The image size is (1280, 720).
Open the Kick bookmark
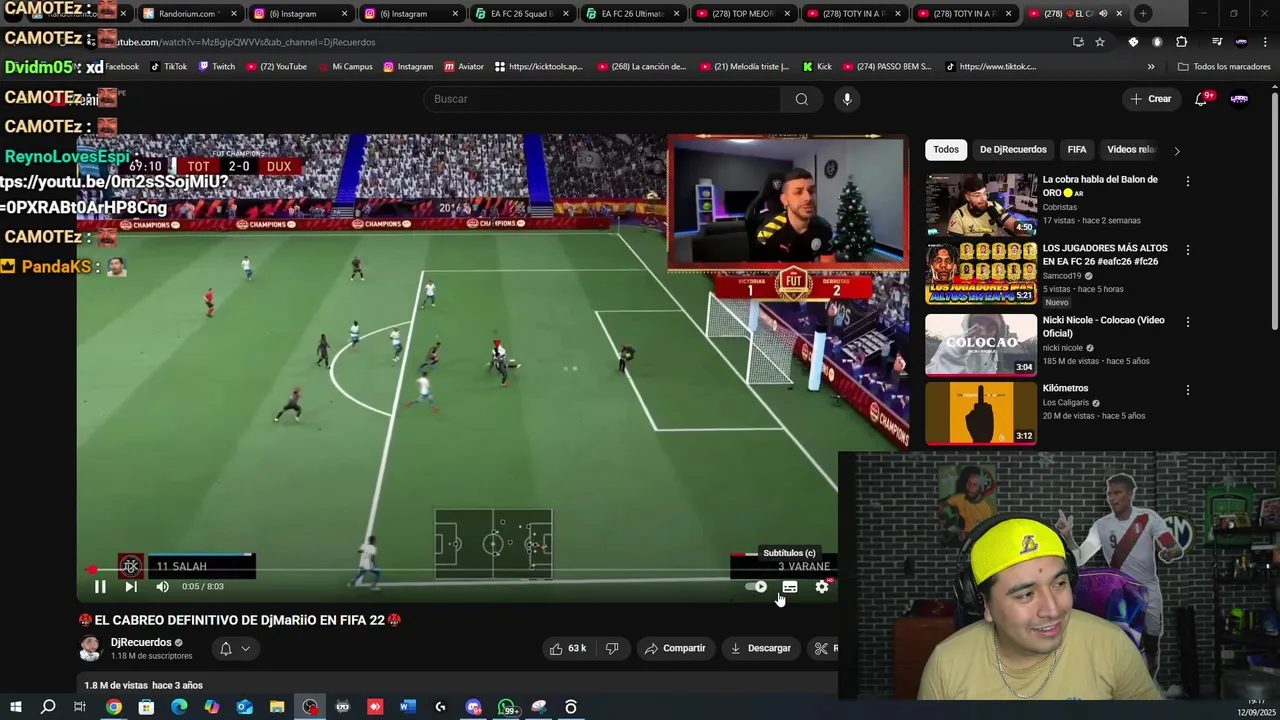tap(817, 67)
